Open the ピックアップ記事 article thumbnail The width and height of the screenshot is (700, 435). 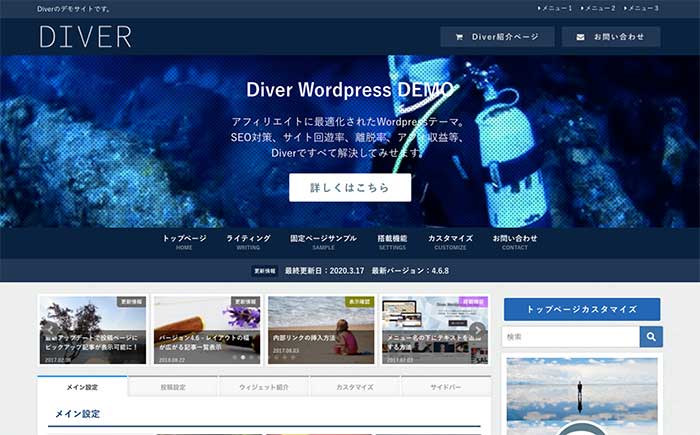pos(93,330)
